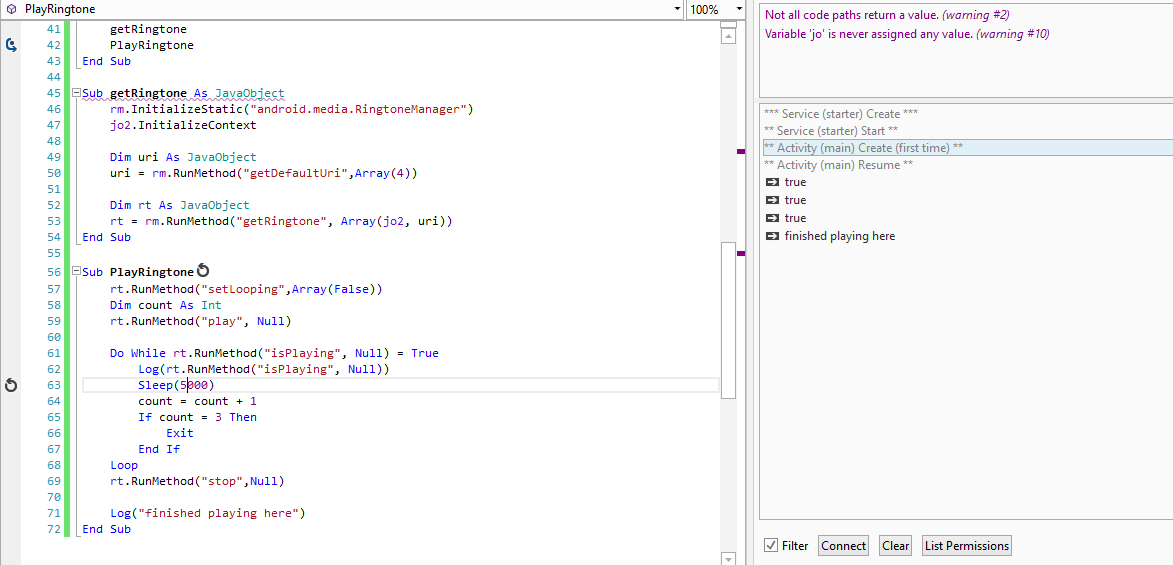Click the lower purple marker beside the scrollbar
This screenshot has width=1173, height=565.
tap(741, 254)
